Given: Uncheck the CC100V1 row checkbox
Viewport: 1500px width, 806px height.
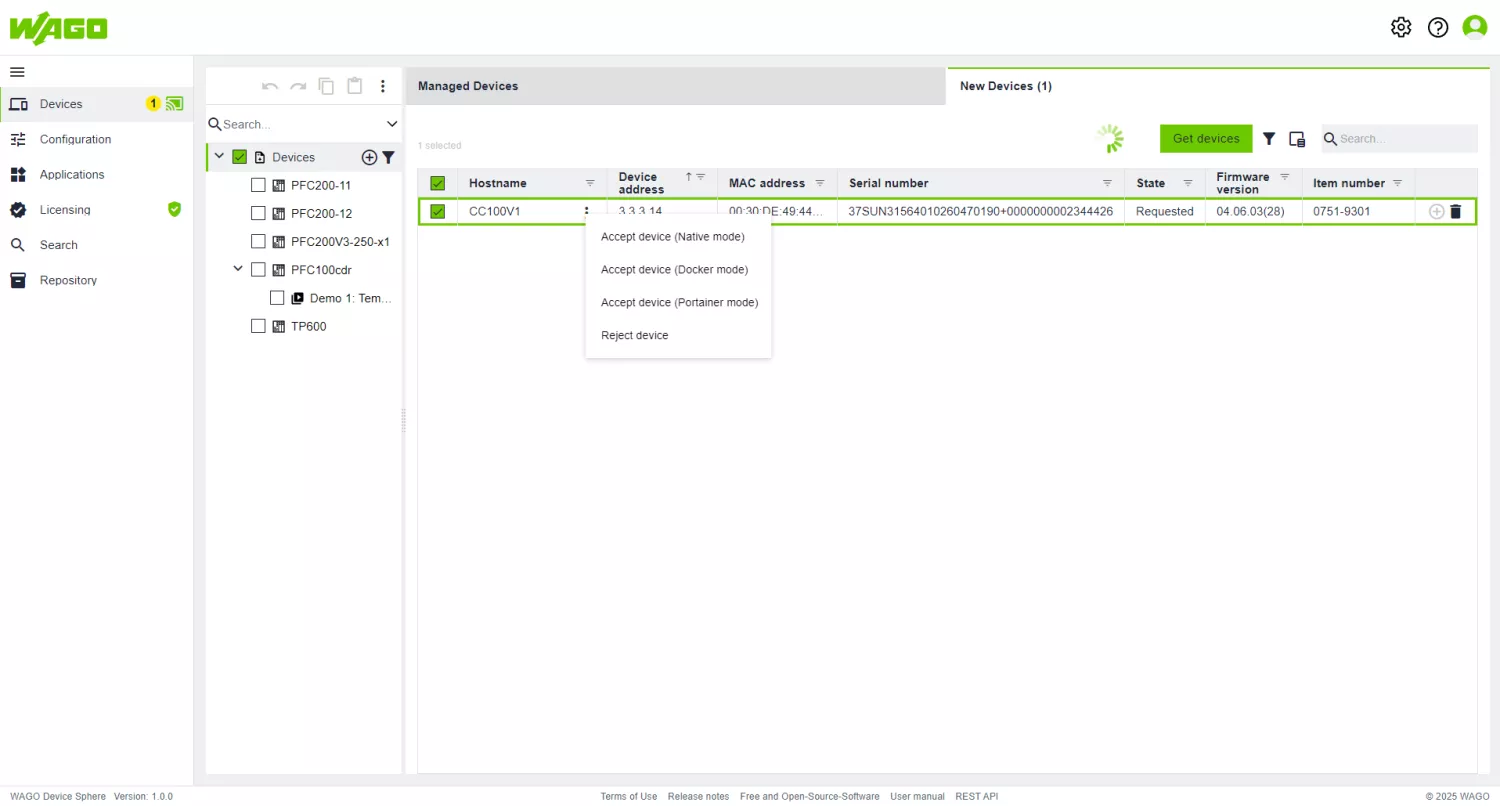Looking at the screenshot, I should (x=438, y=211).
